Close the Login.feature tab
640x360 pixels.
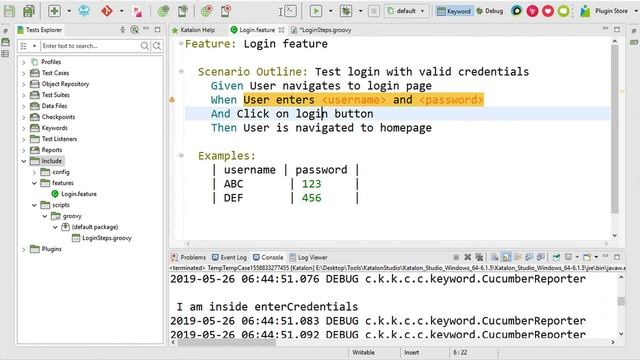(x=281, y=30)
